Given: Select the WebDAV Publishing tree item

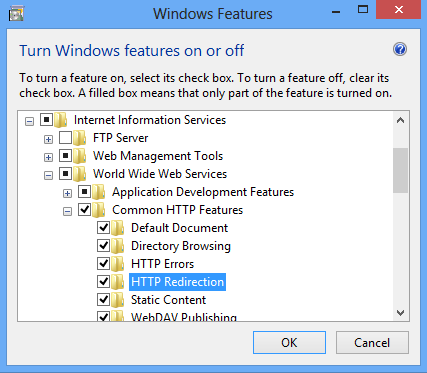Looking at the screenshot, I should pyautogui.click(x=184, y=317).
